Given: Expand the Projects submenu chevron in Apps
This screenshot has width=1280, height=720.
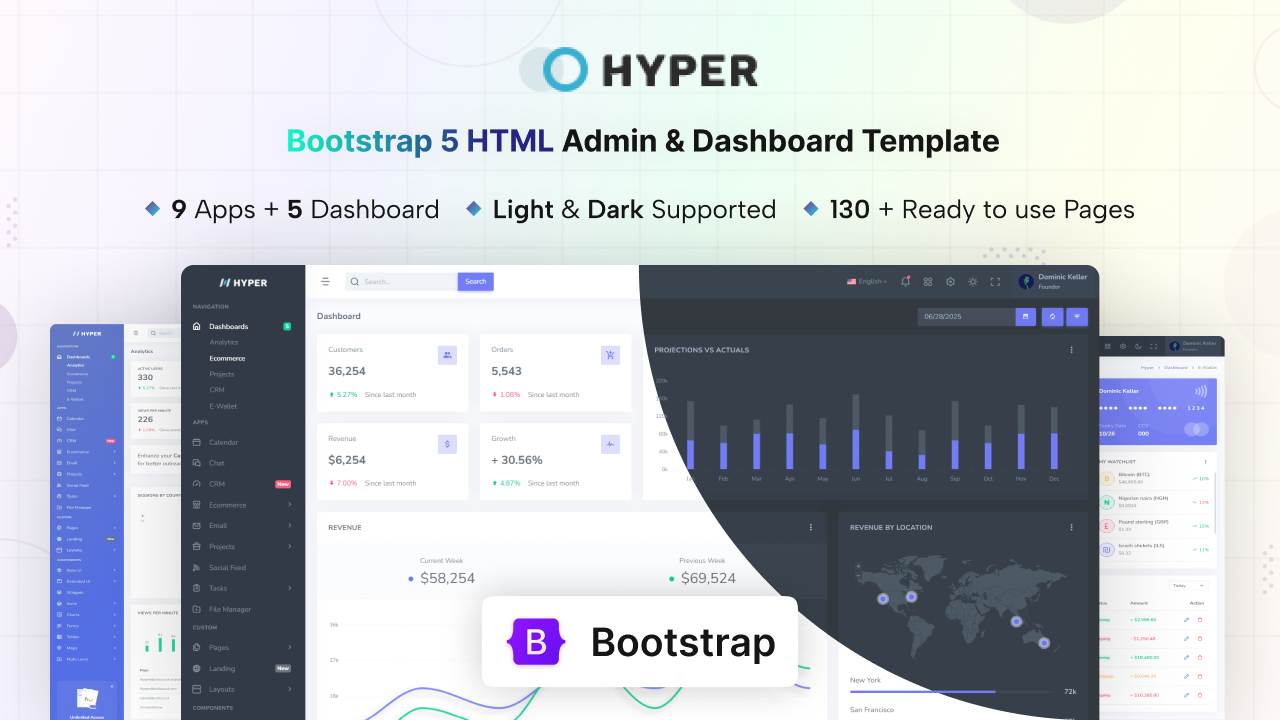Looking at the screenshot, I should 290,547.
